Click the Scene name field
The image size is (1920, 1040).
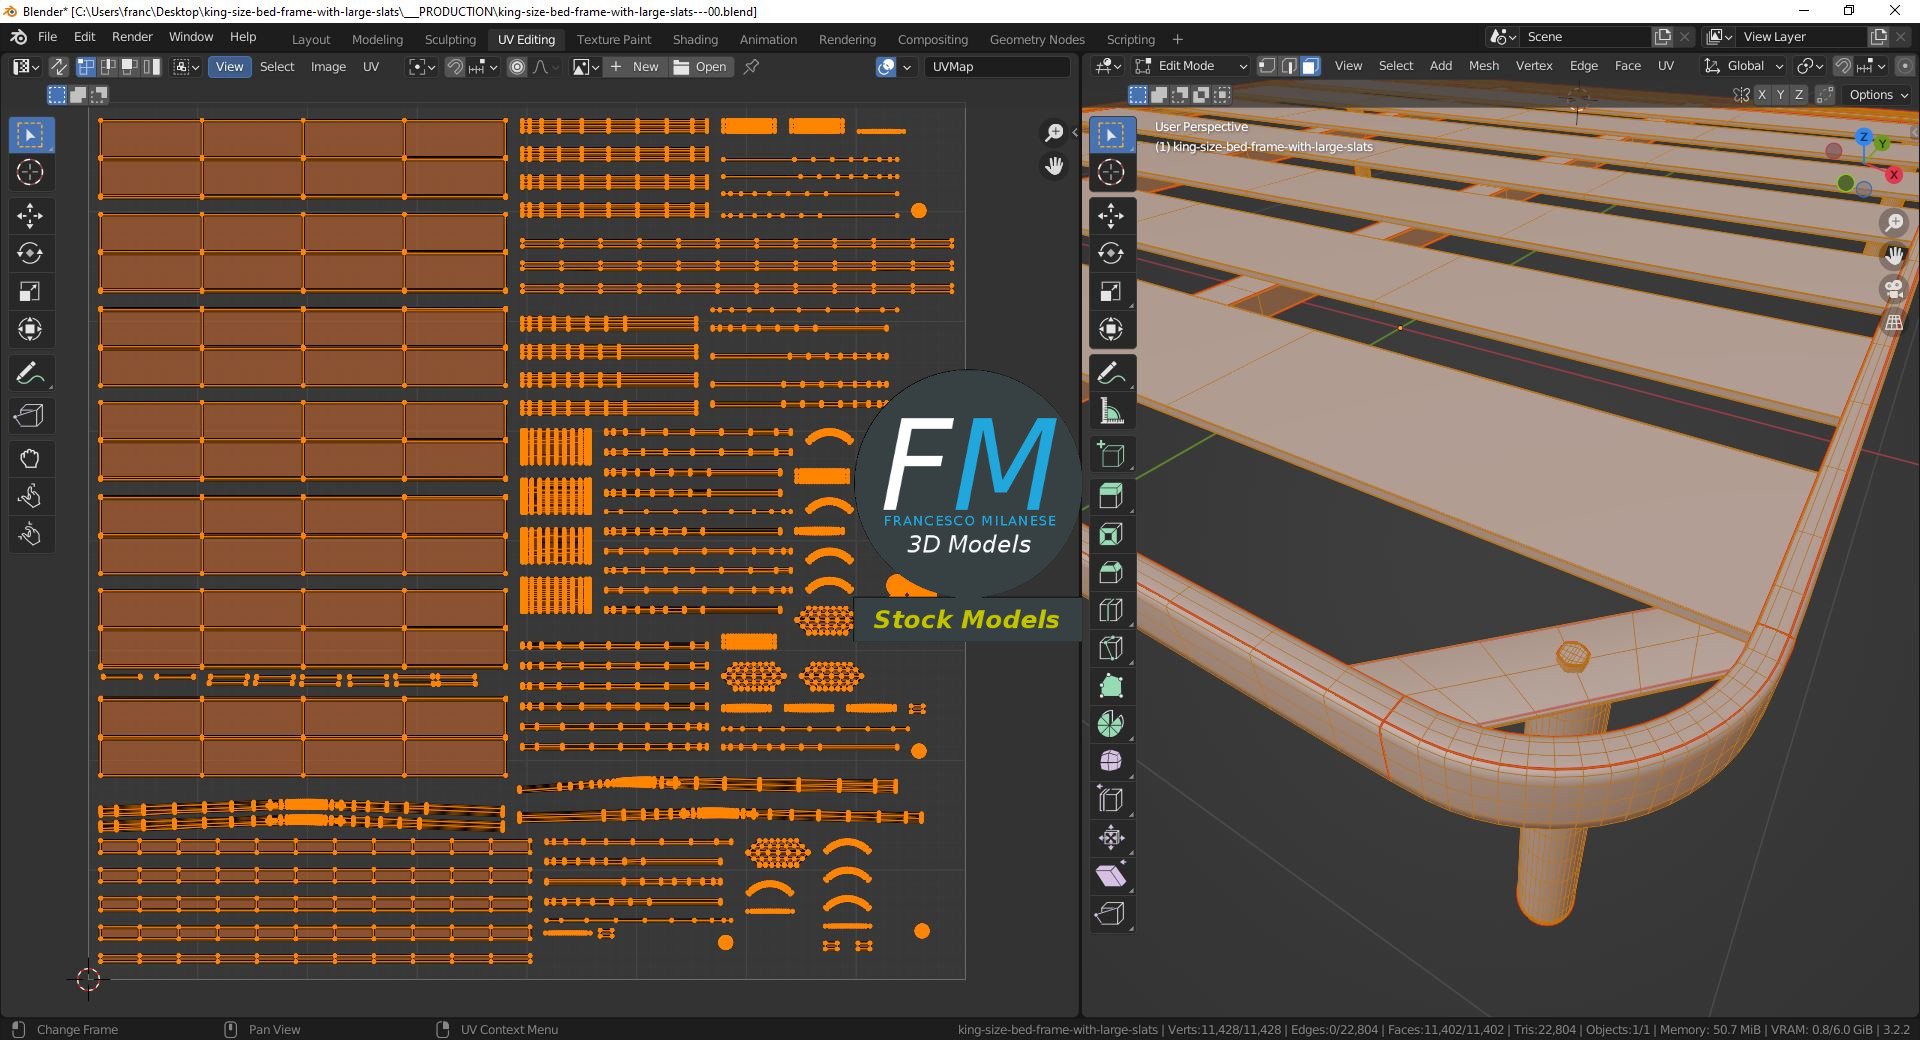coord(1586,37)
